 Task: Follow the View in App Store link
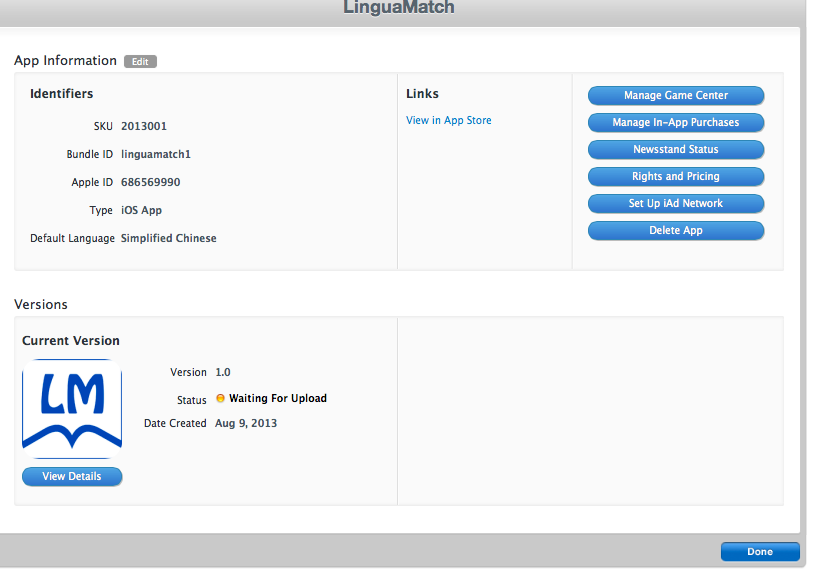pyautogui.click(x=449, y=120)
